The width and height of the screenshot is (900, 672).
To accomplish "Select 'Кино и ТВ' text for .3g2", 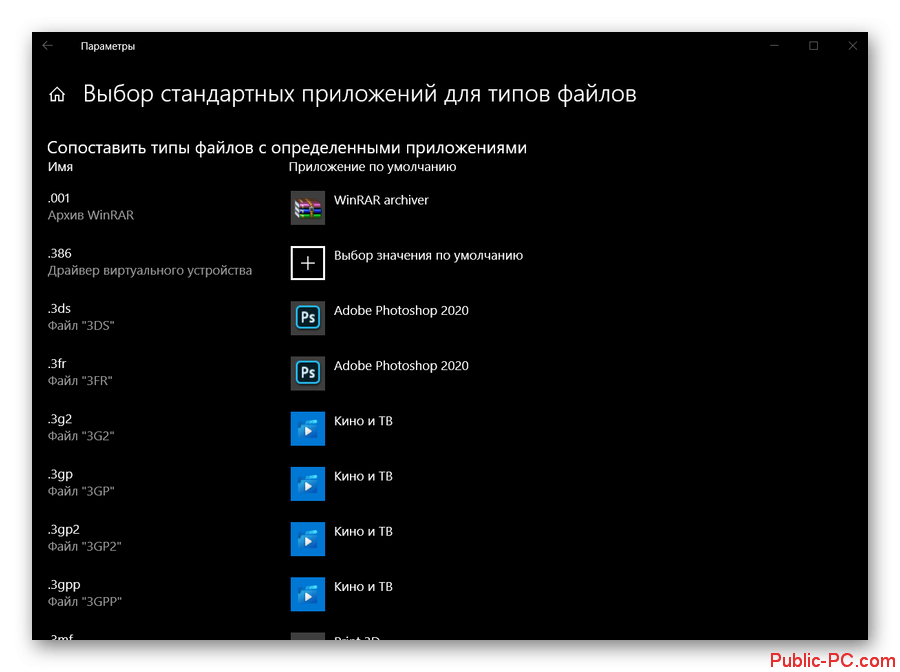I will (363, 421).
